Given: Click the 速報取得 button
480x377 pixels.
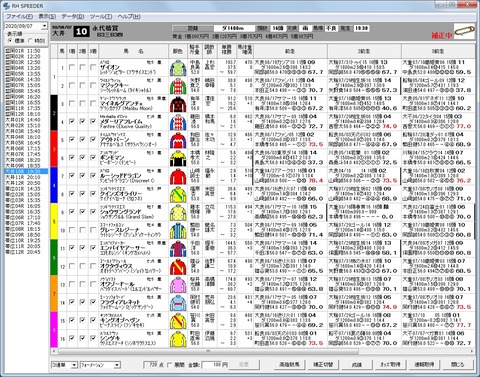Looking at the screenshot, I should coord(424,365).
